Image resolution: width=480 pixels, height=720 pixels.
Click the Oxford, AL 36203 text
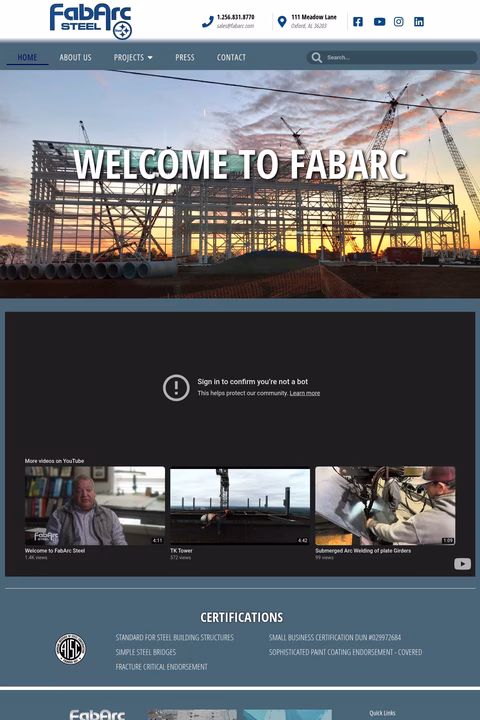click(309, 26)
